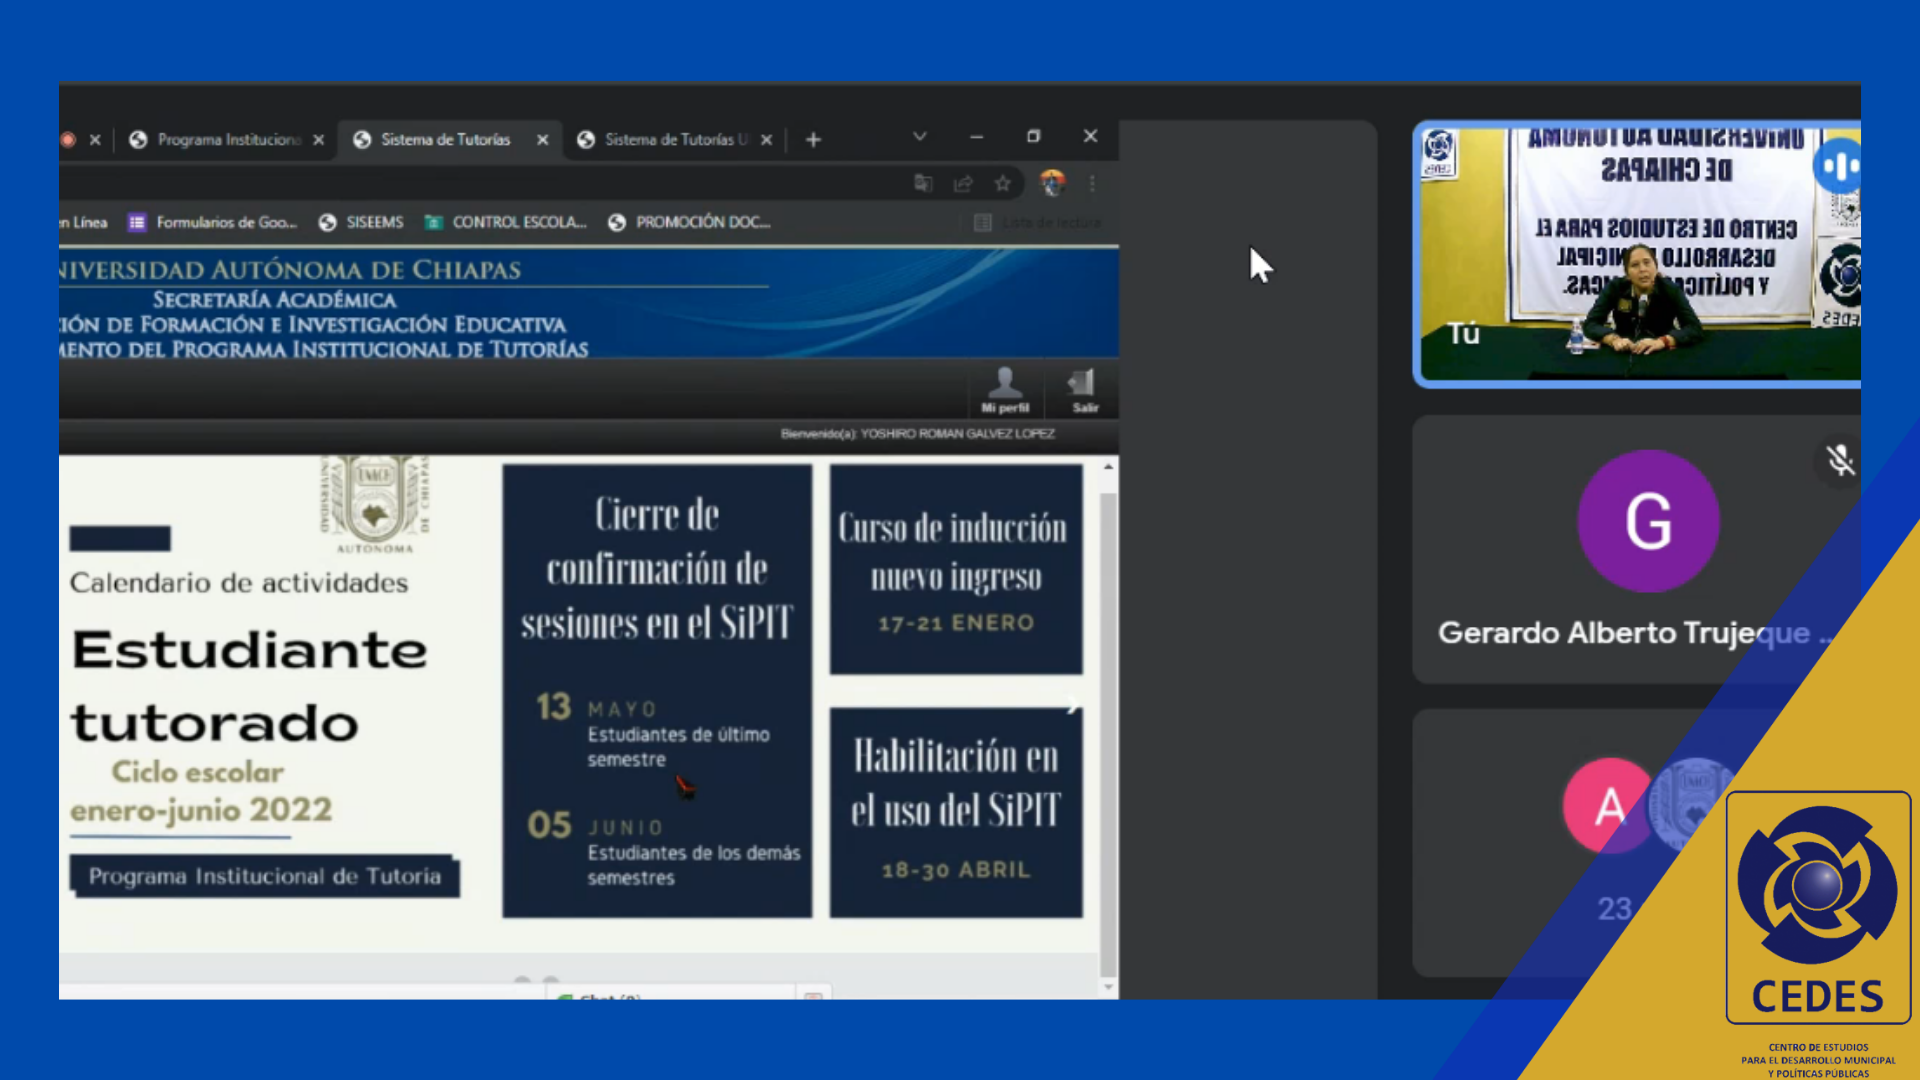Close the Programa Institucional tab
The width and height of the screenshot is (1920, 1080).
[x=318, y=140]
